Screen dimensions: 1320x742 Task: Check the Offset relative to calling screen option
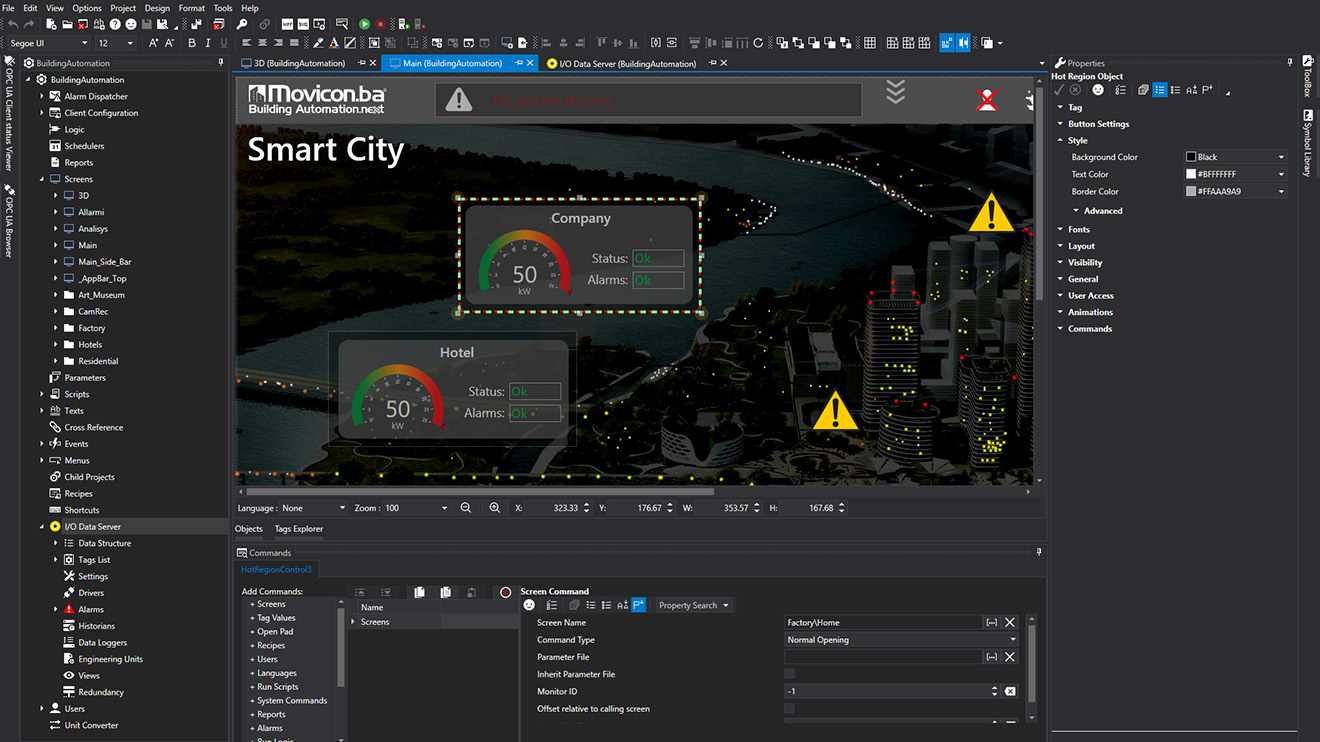click(790, 706)
